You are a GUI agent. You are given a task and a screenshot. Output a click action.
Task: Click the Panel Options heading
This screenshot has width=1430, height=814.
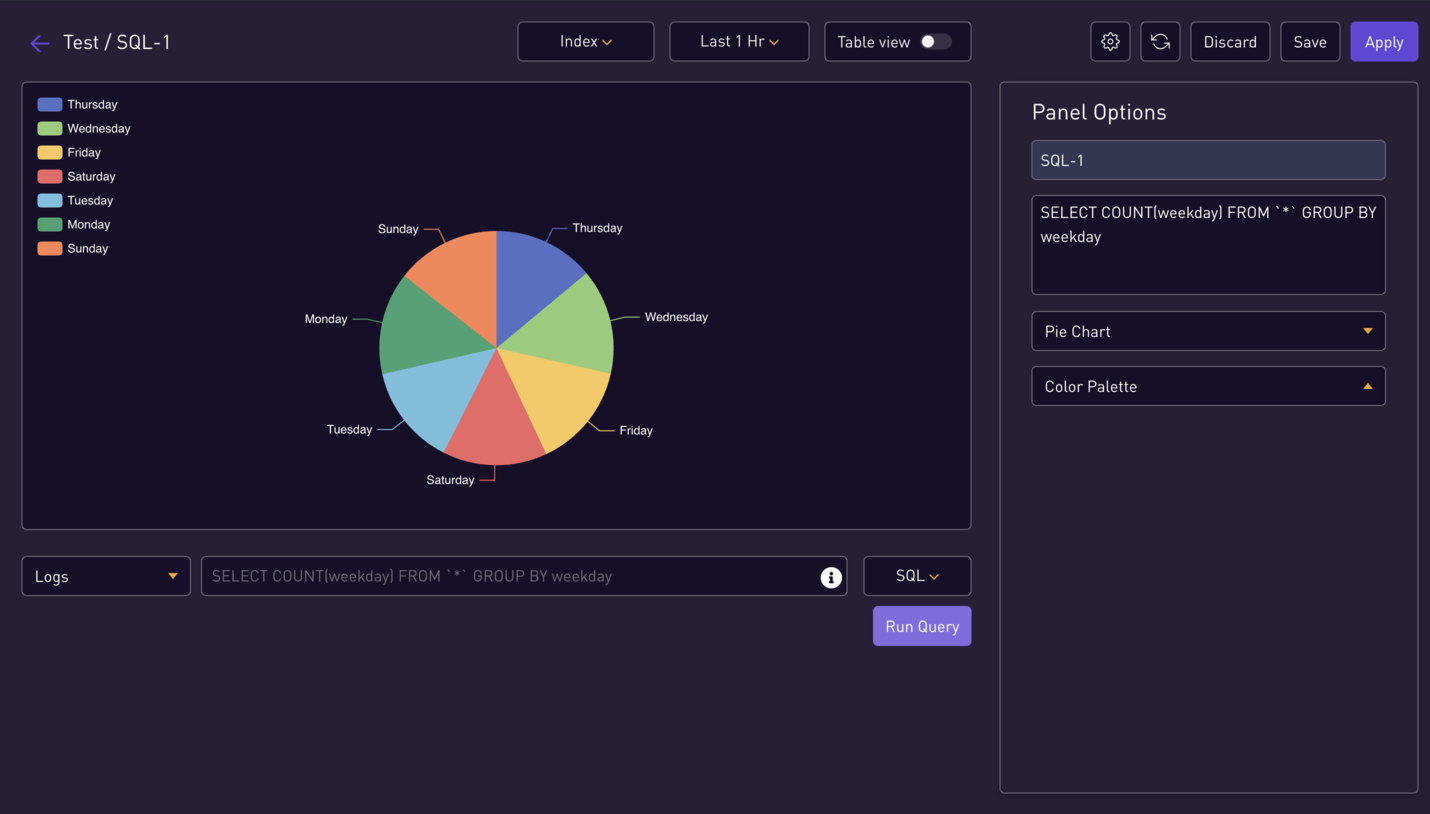pos(1099,112)
